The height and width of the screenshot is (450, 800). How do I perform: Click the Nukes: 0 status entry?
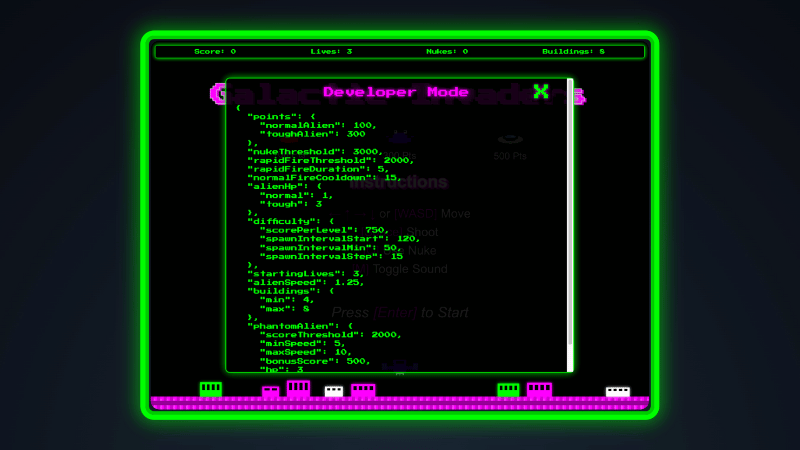pos(447,52)
